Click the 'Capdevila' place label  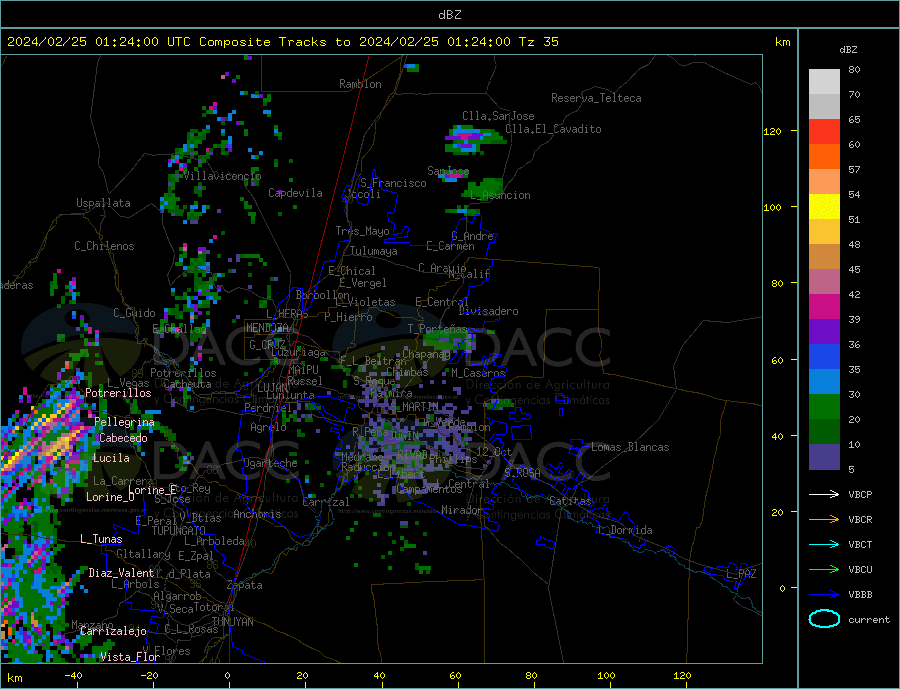point(295,193)
